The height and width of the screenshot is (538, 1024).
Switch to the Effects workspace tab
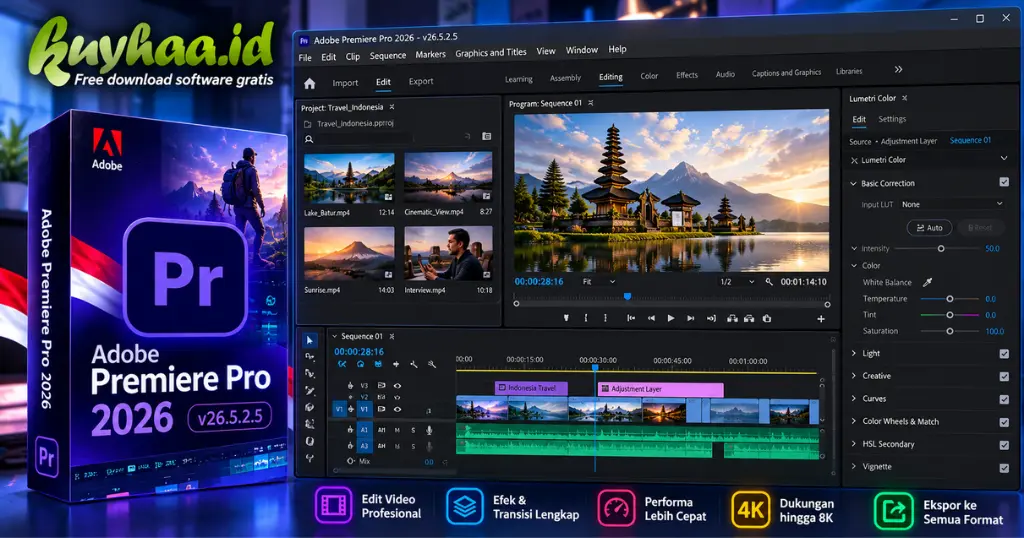coord(686,75)
